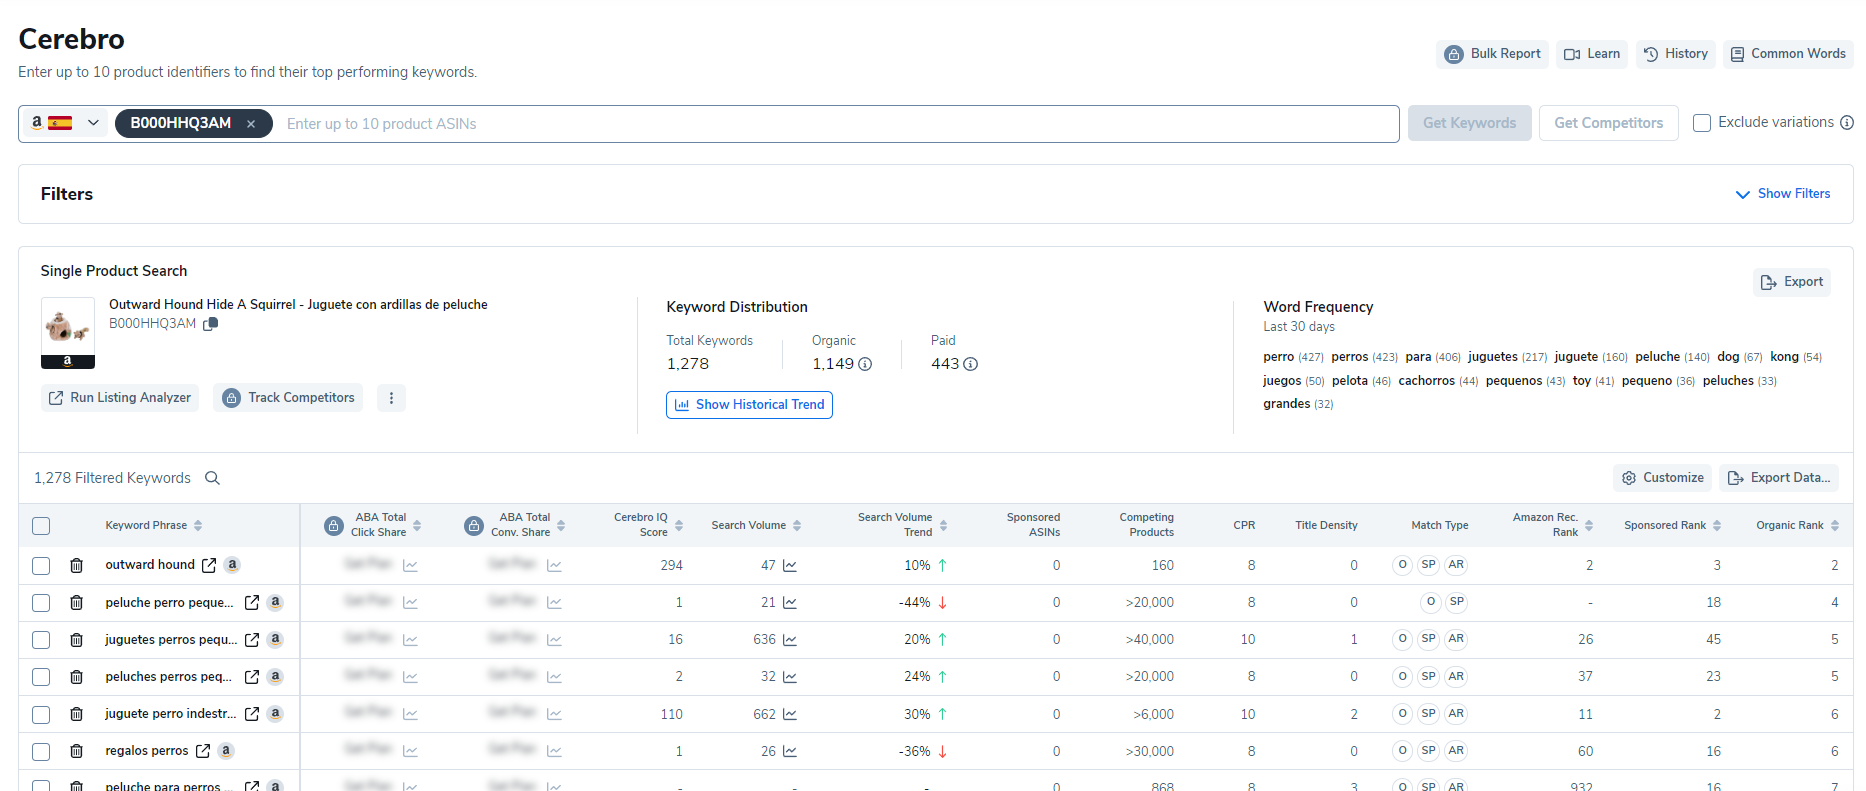Open the product more-options menu

click(x=391, y=398)
